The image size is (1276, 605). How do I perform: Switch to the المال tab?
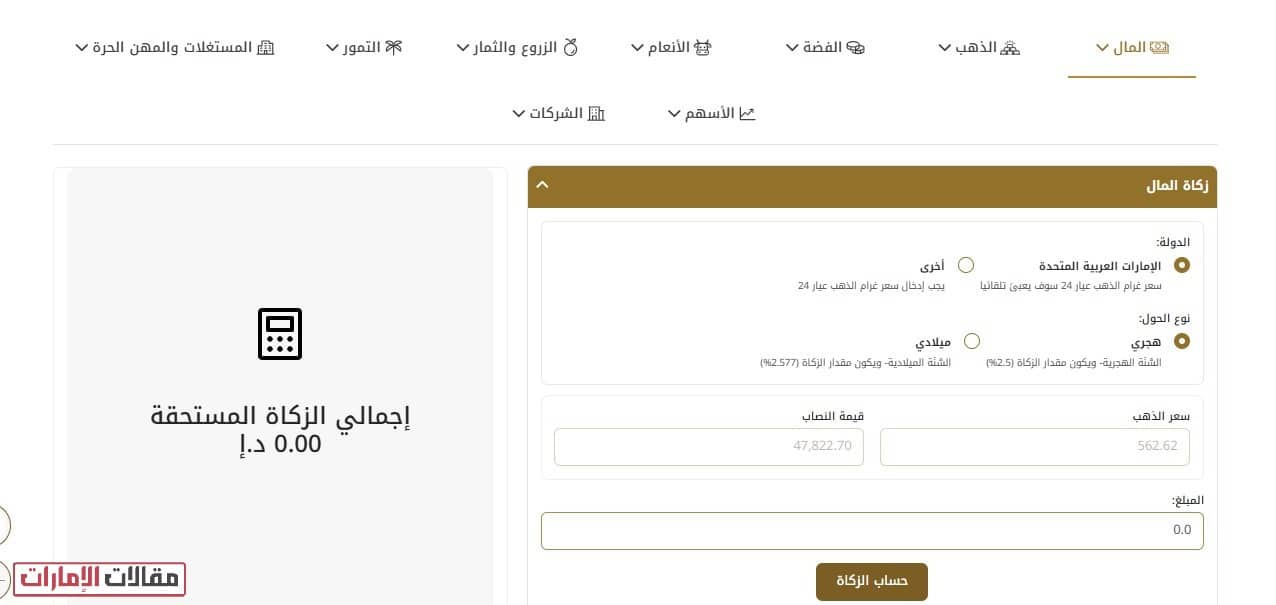1131,45
